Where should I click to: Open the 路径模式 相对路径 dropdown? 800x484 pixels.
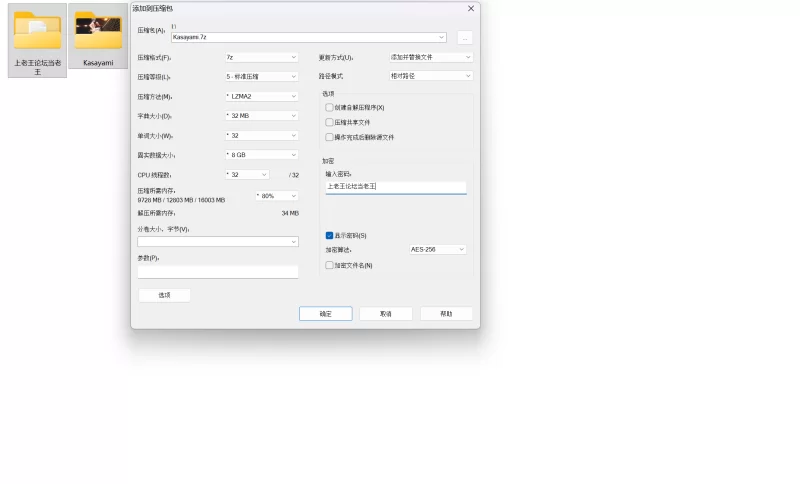(x=431, y=76)
